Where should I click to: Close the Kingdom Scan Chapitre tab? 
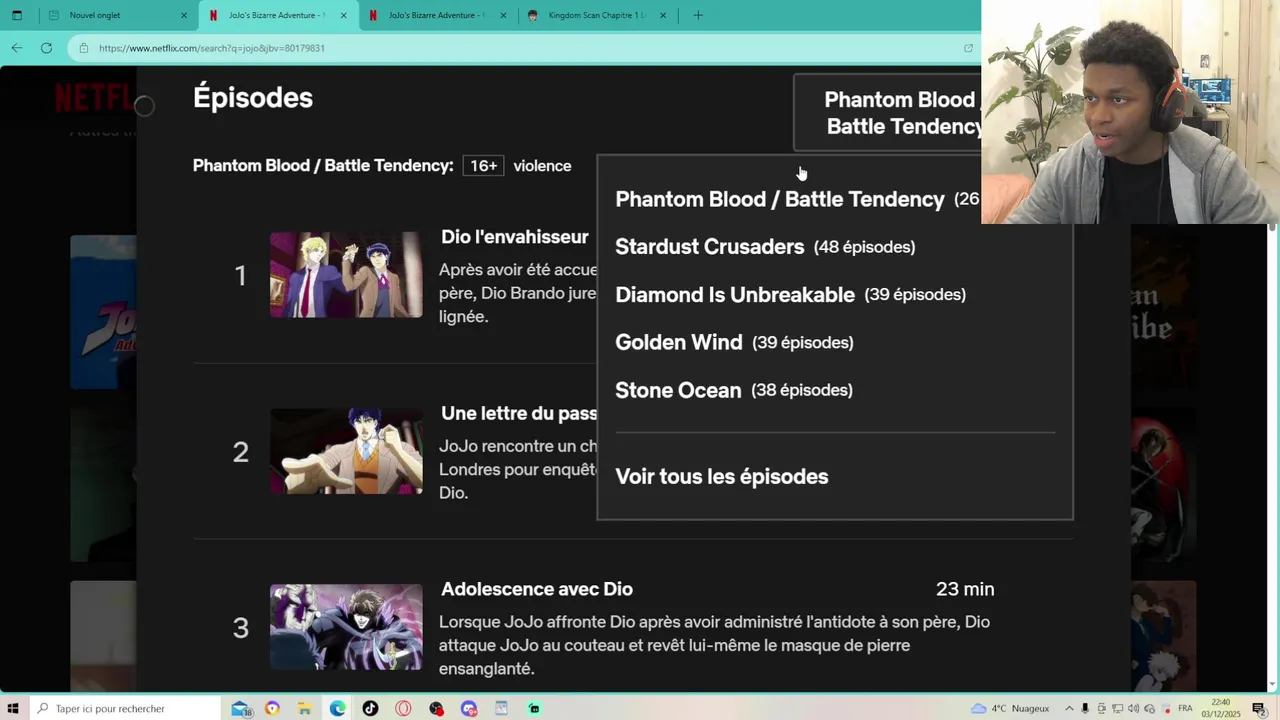click(663, 15)
